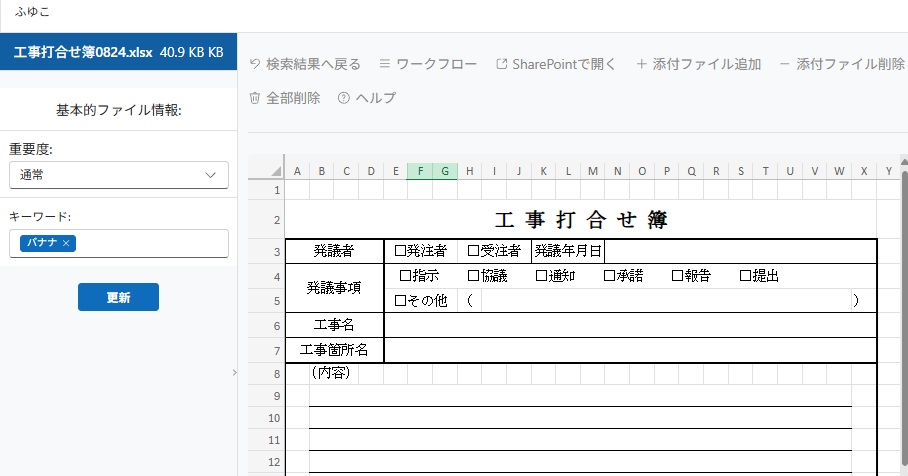Viewport: 908px width, 476px height.
Task: Click SharePointで開く external link icon
Action: (x=502, y=64)
